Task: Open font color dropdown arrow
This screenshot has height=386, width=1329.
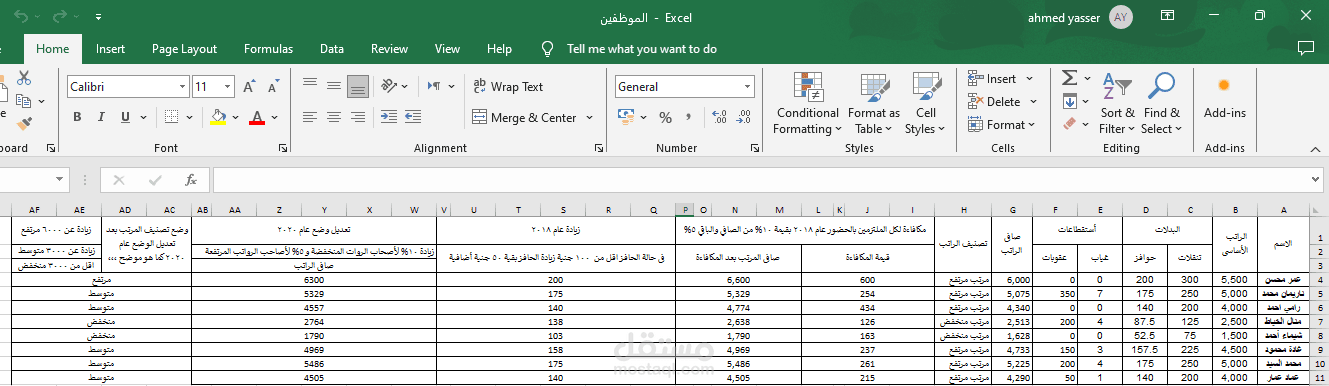Action: pyautogui.click(x=275, y=118)
